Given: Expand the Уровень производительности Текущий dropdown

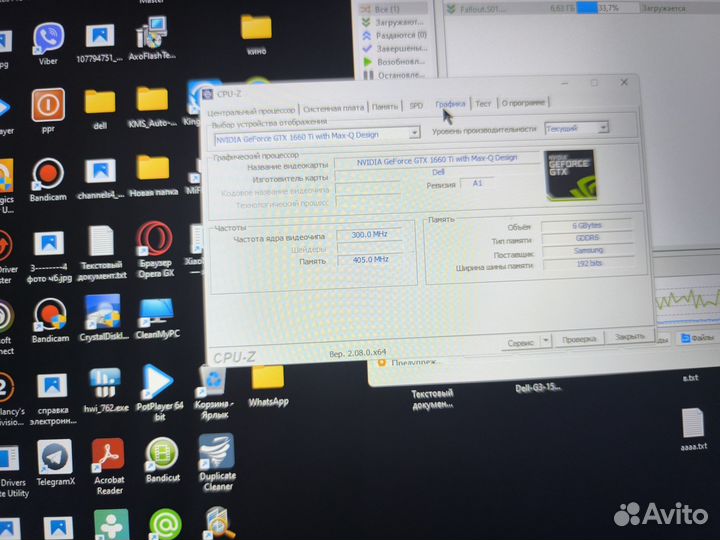Looking at the screenshot, I should click(603, 127).
